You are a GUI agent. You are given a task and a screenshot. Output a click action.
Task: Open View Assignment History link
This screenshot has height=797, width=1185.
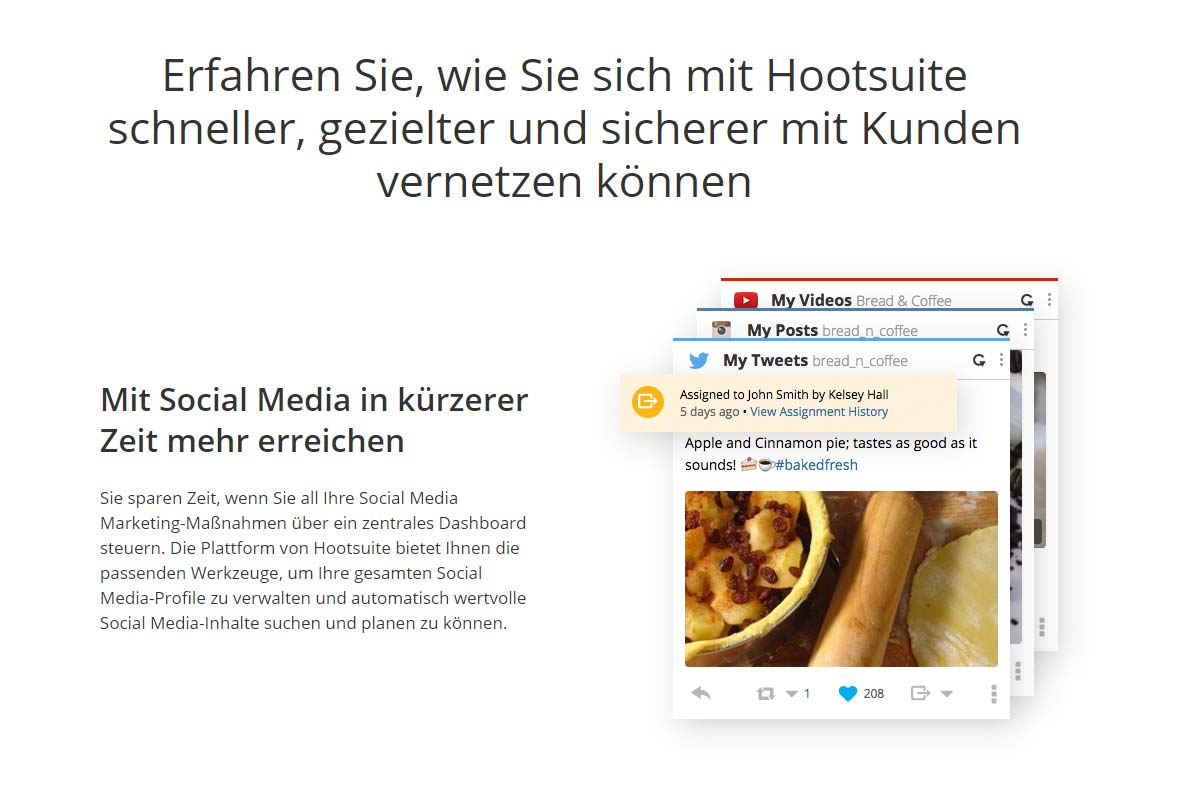(818, 412)
